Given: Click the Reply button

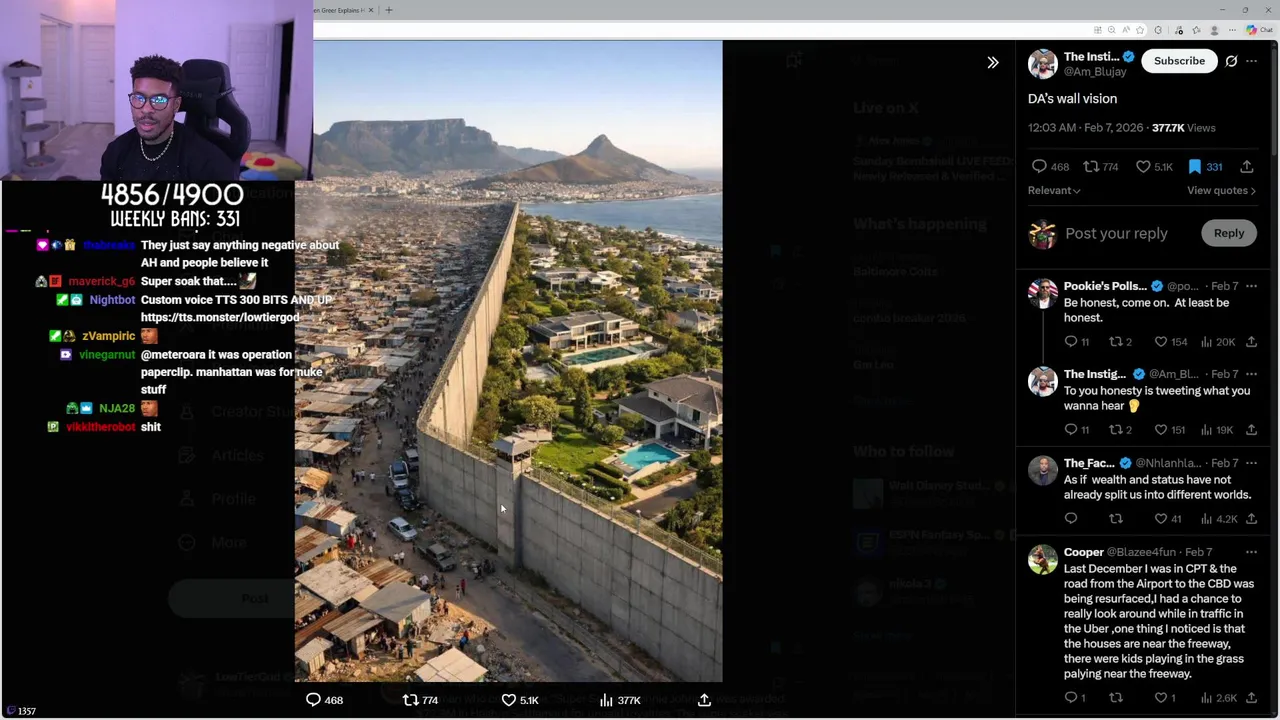Looking at the screenshot, I should 1229,233.
